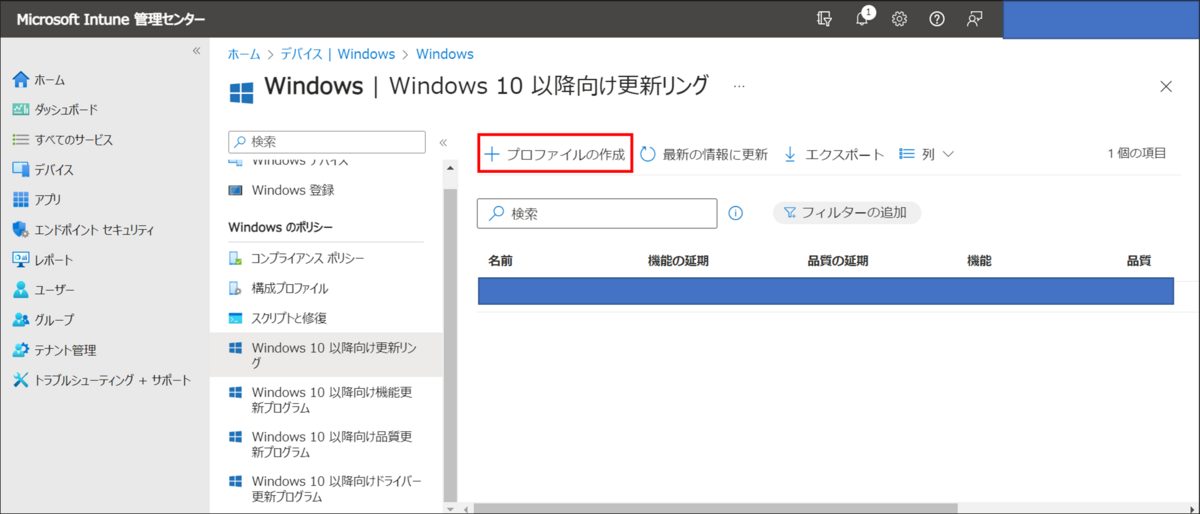Viewport: 1200px width, 514px height.
Task: Click the デバイス | Windows breadcrumb link
Action: coord(338,54)
